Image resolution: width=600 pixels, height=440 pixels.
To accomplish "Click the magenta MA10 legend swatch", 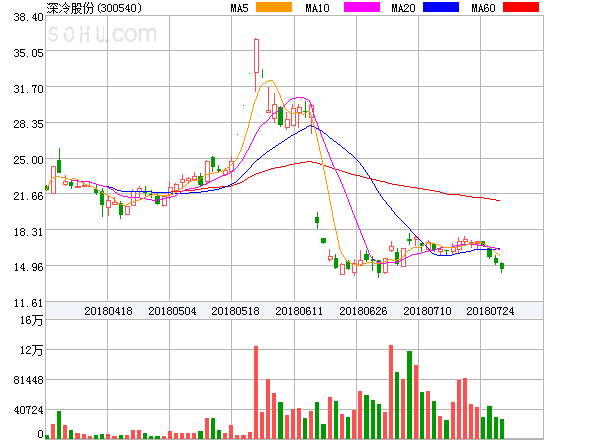I will click(x=362, y=7).
